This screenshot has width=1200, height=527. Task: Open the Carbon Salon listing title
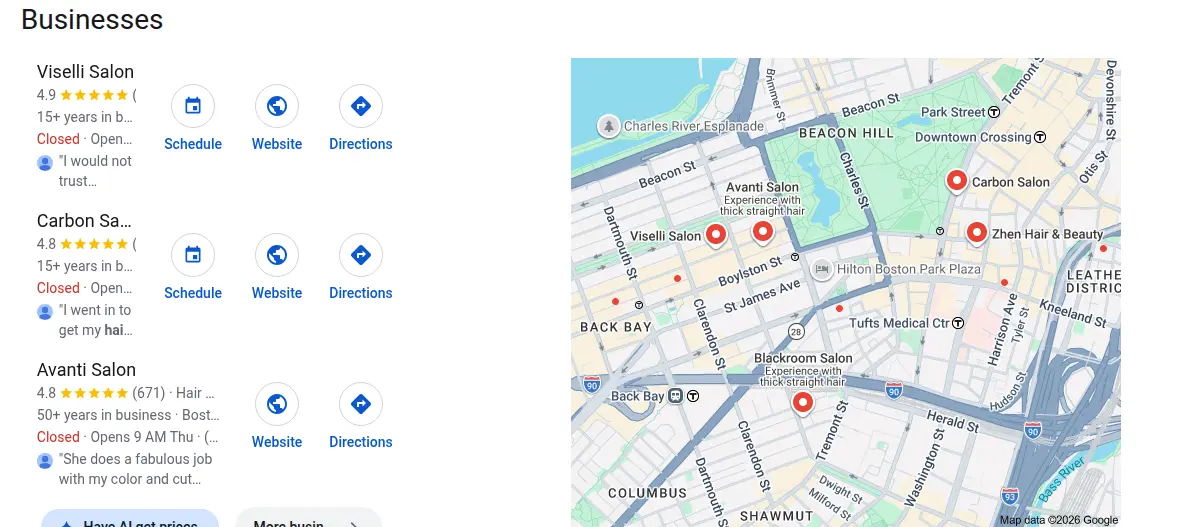85,221
